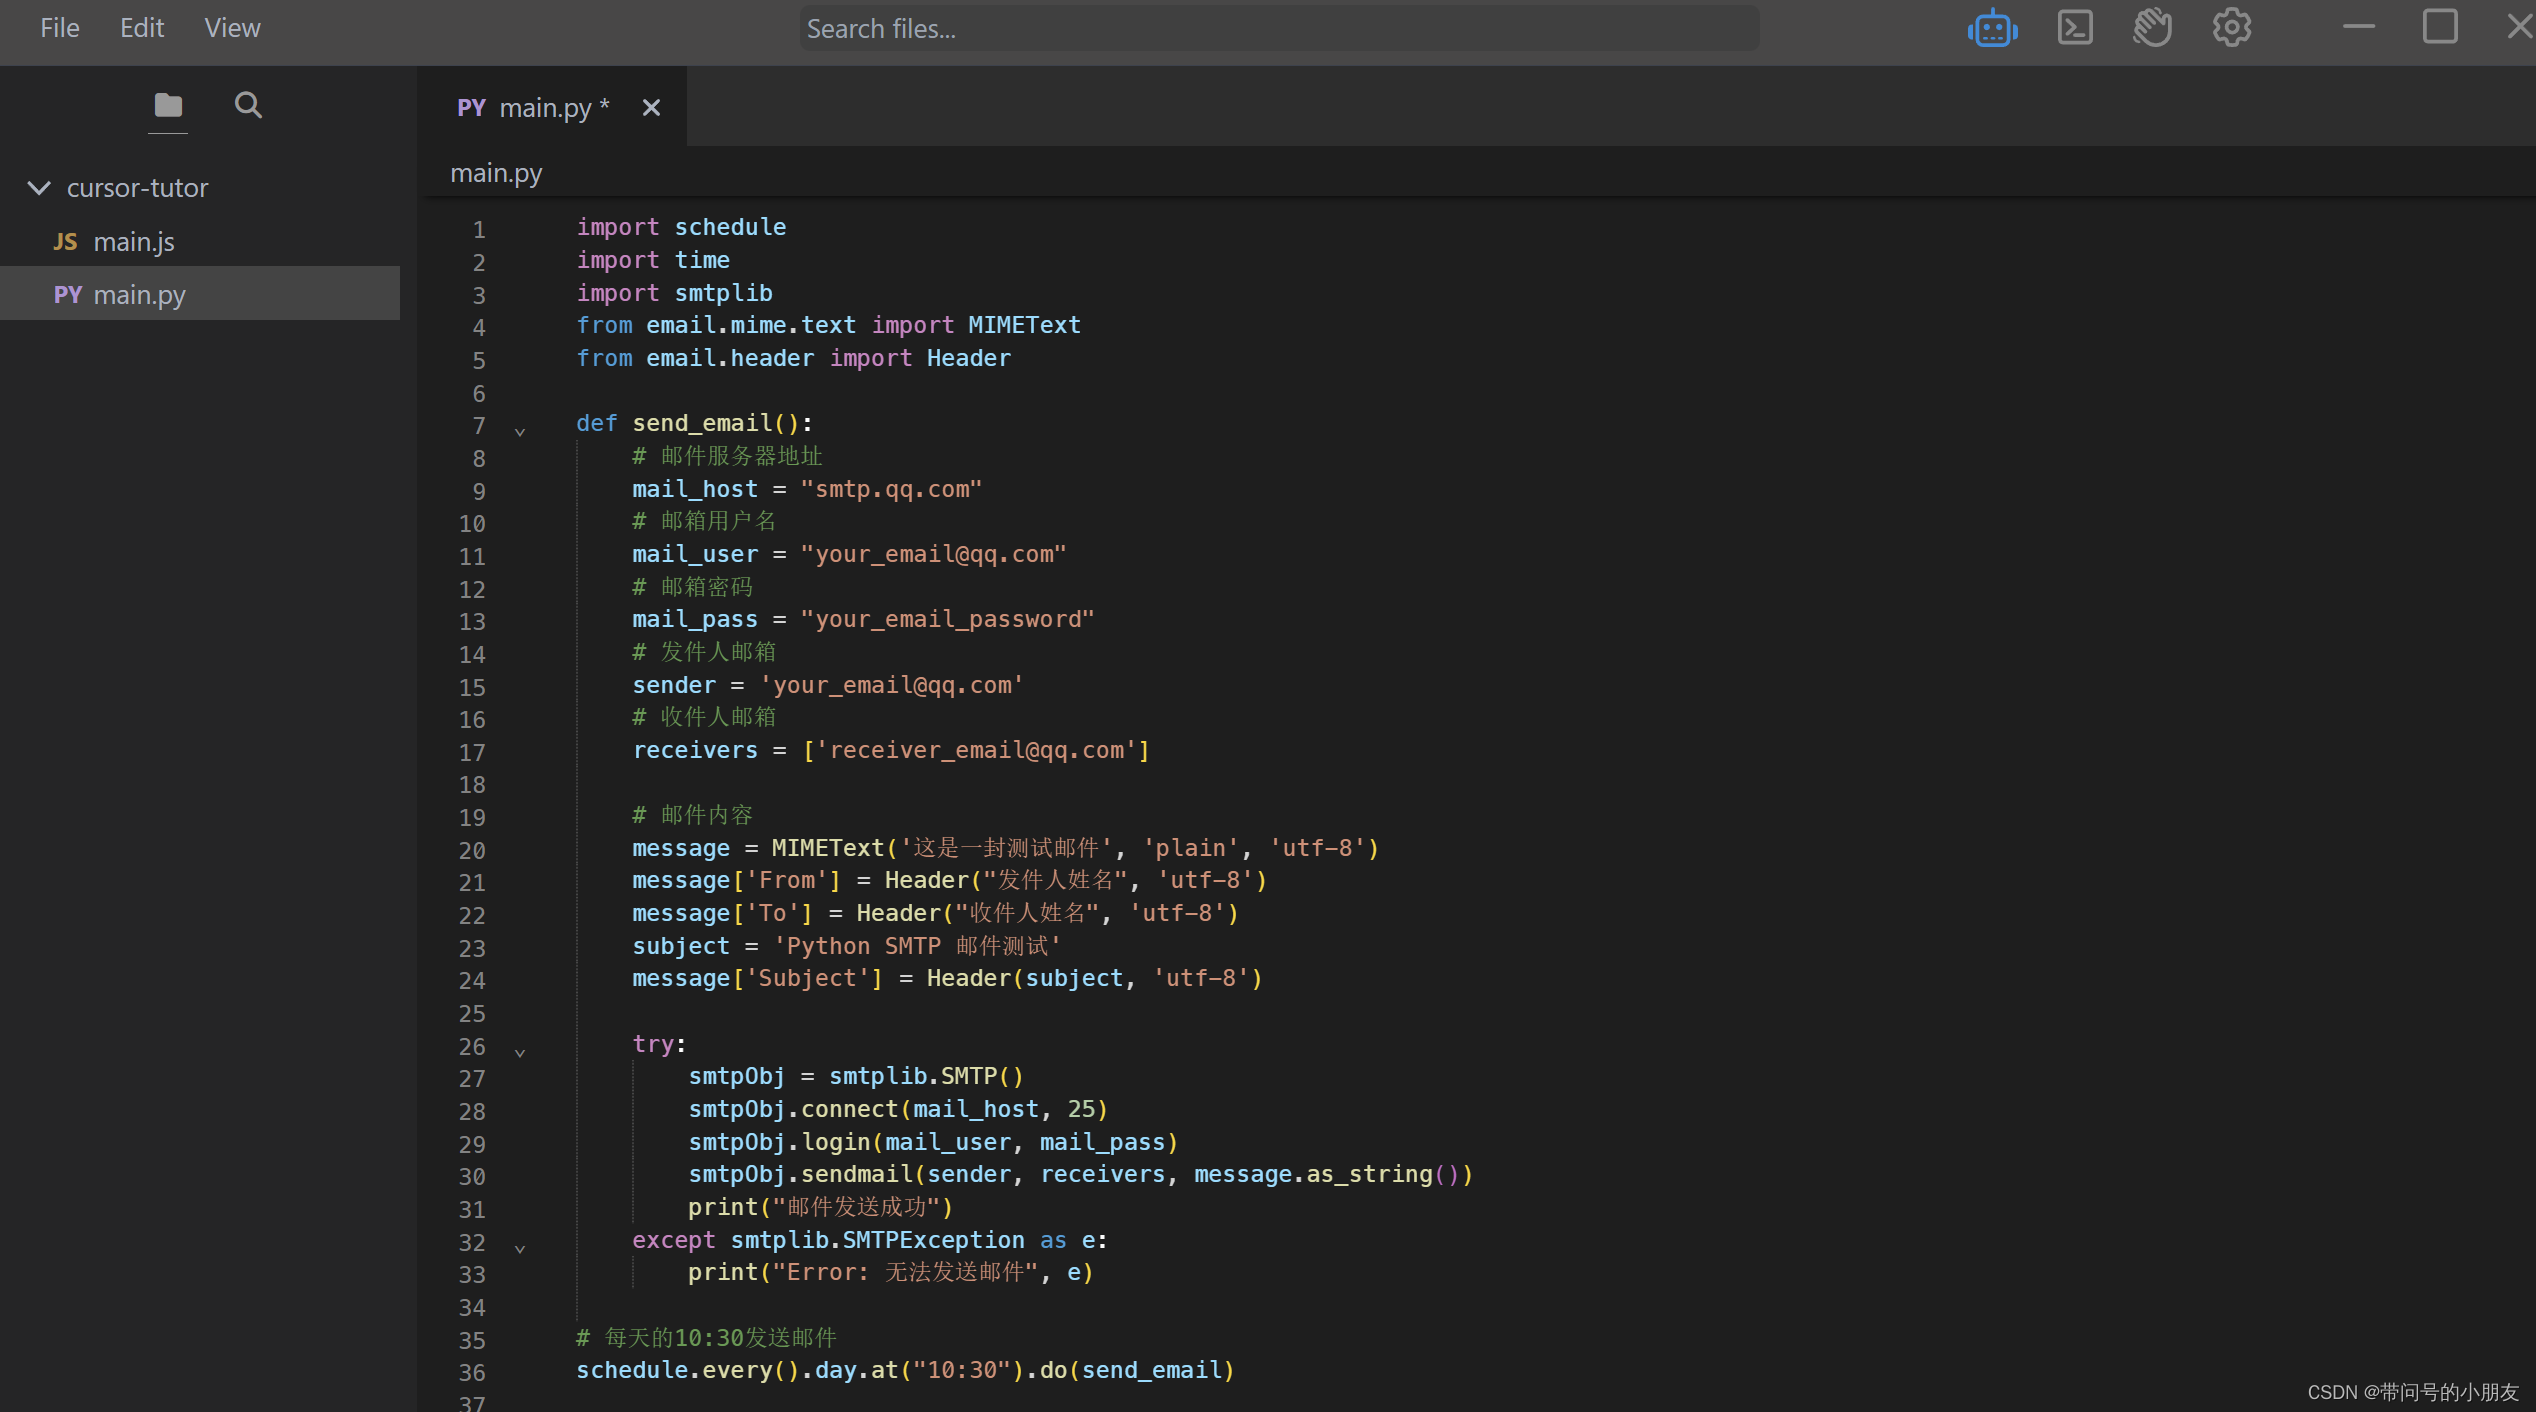Click smtpObj.login on line 29
Viewport: 2536px width, 1412px height.
[779, 1142]
